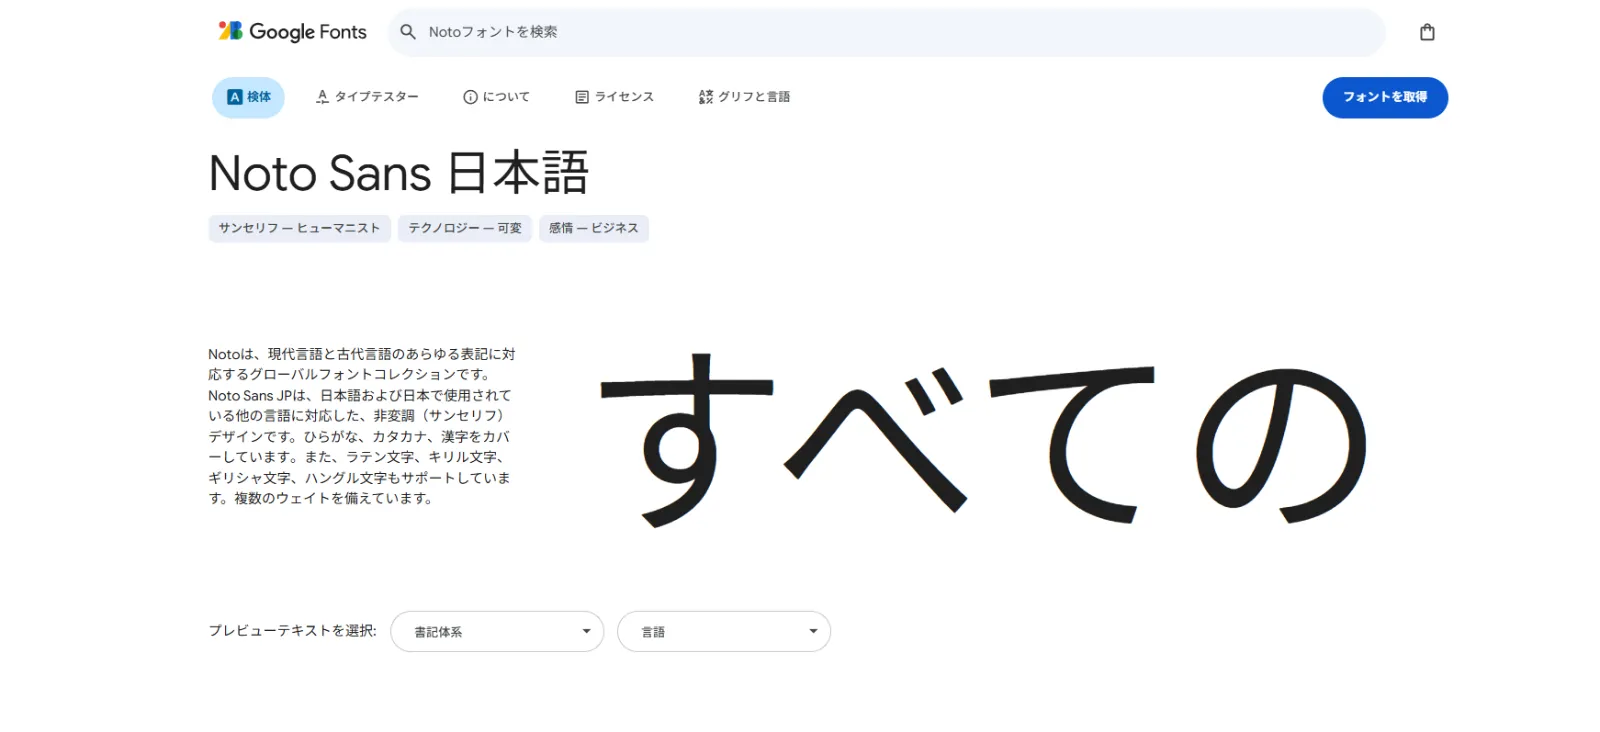Click the large すべての preview text
Viewport: 1600px width, 732px height.
click(983, 440)
